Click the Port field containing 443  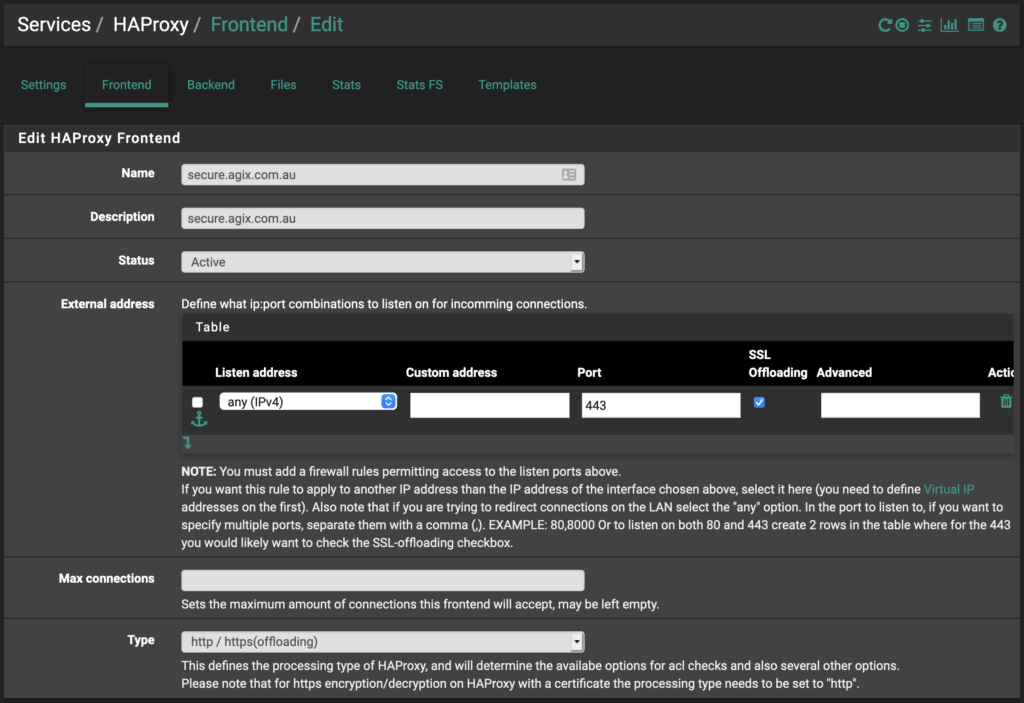click(x=660, y=405)
